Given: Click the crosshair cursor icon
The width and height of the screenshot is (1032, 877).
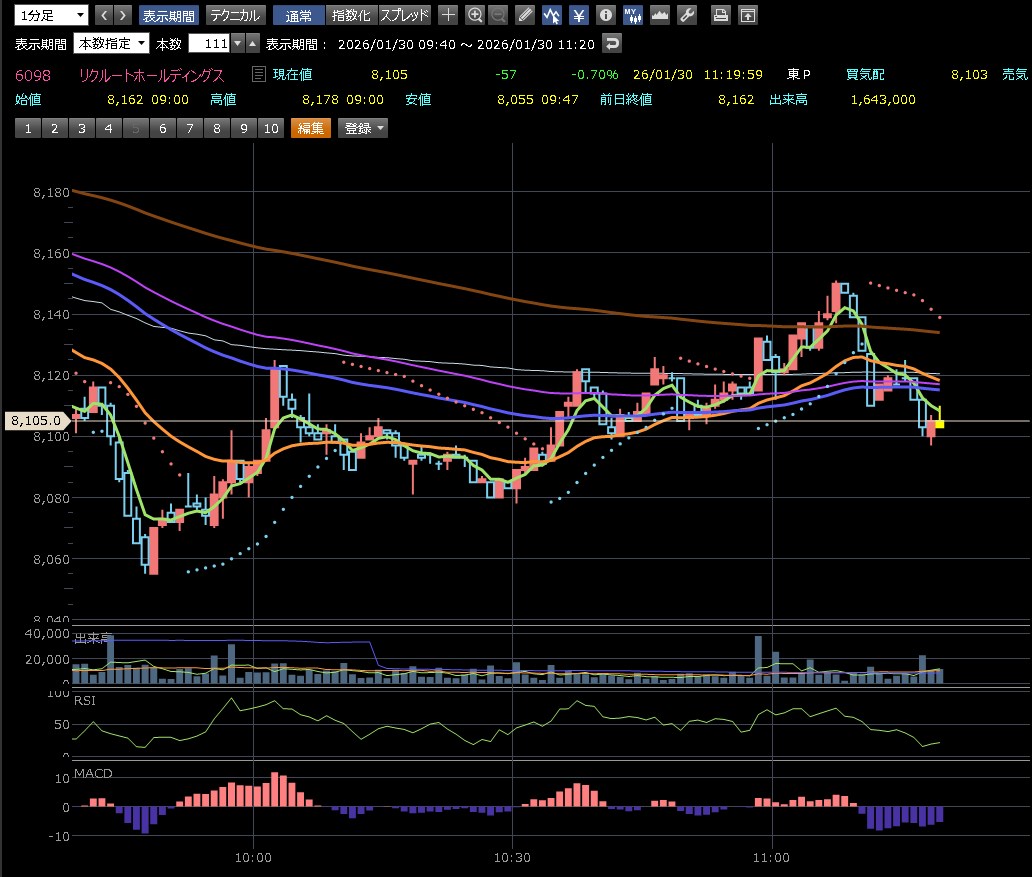Looking at the screenshot, I should (x=449, y=15).
